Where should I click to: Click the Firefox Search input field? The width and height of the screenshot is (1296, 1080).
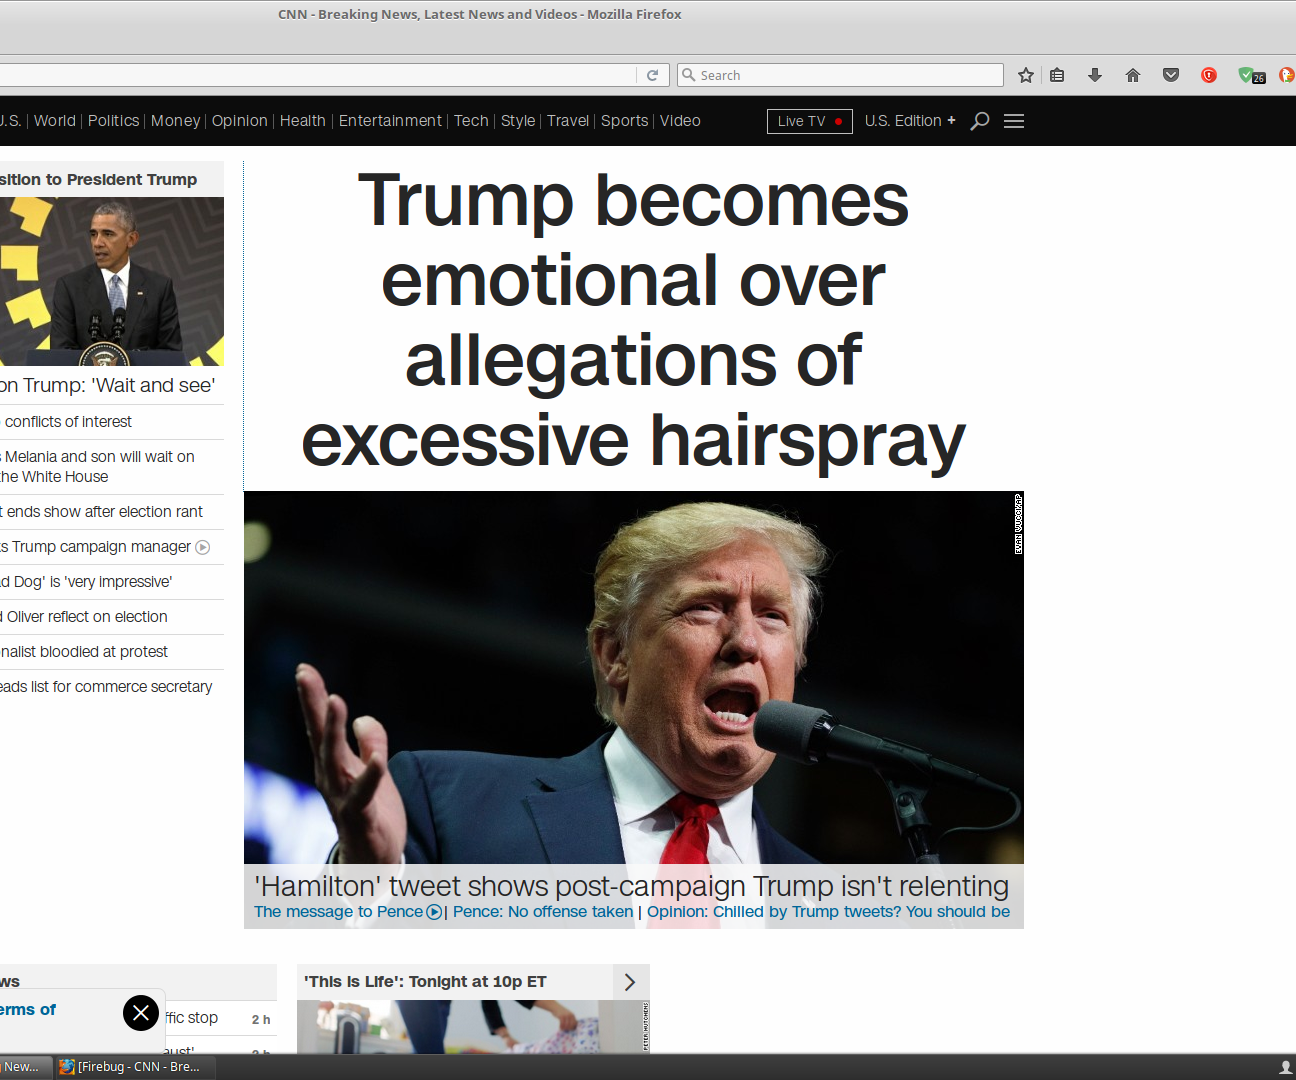click(840, 75)
